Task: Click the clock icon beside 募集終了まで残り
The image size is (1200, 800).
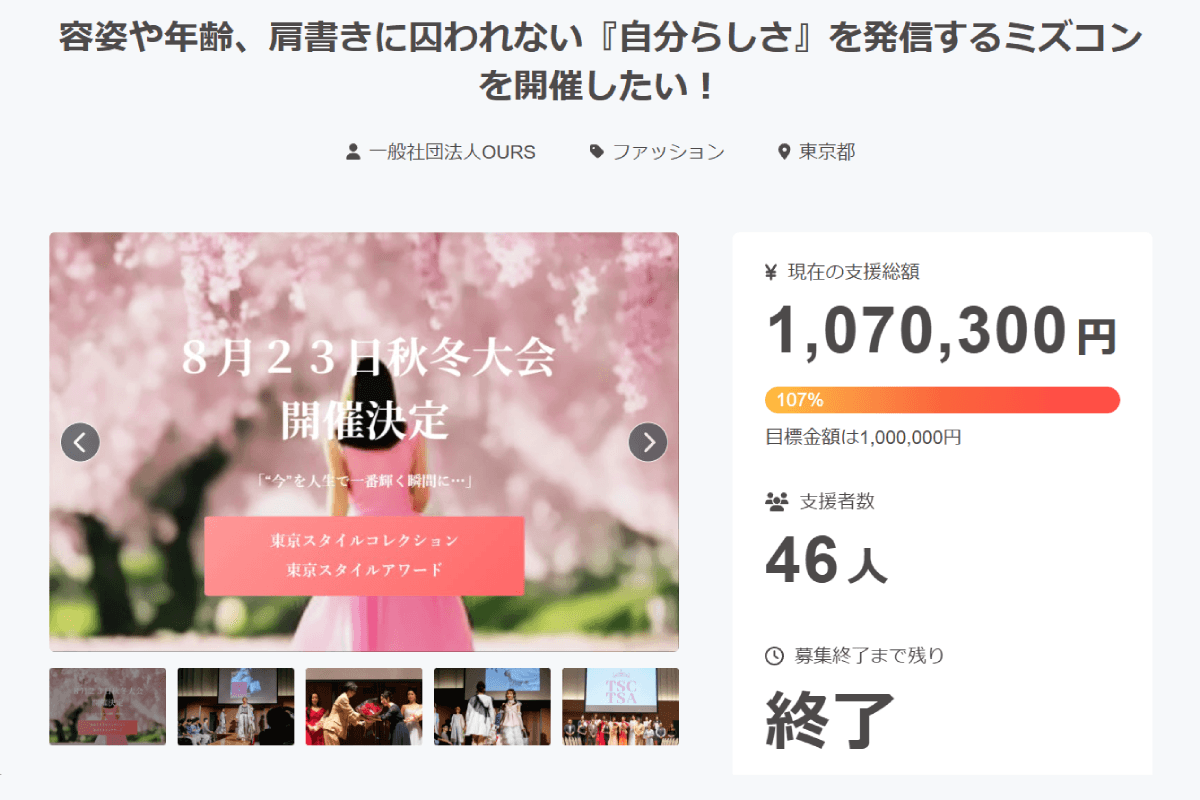Action: pyautogui.click(x=774, y=656)
